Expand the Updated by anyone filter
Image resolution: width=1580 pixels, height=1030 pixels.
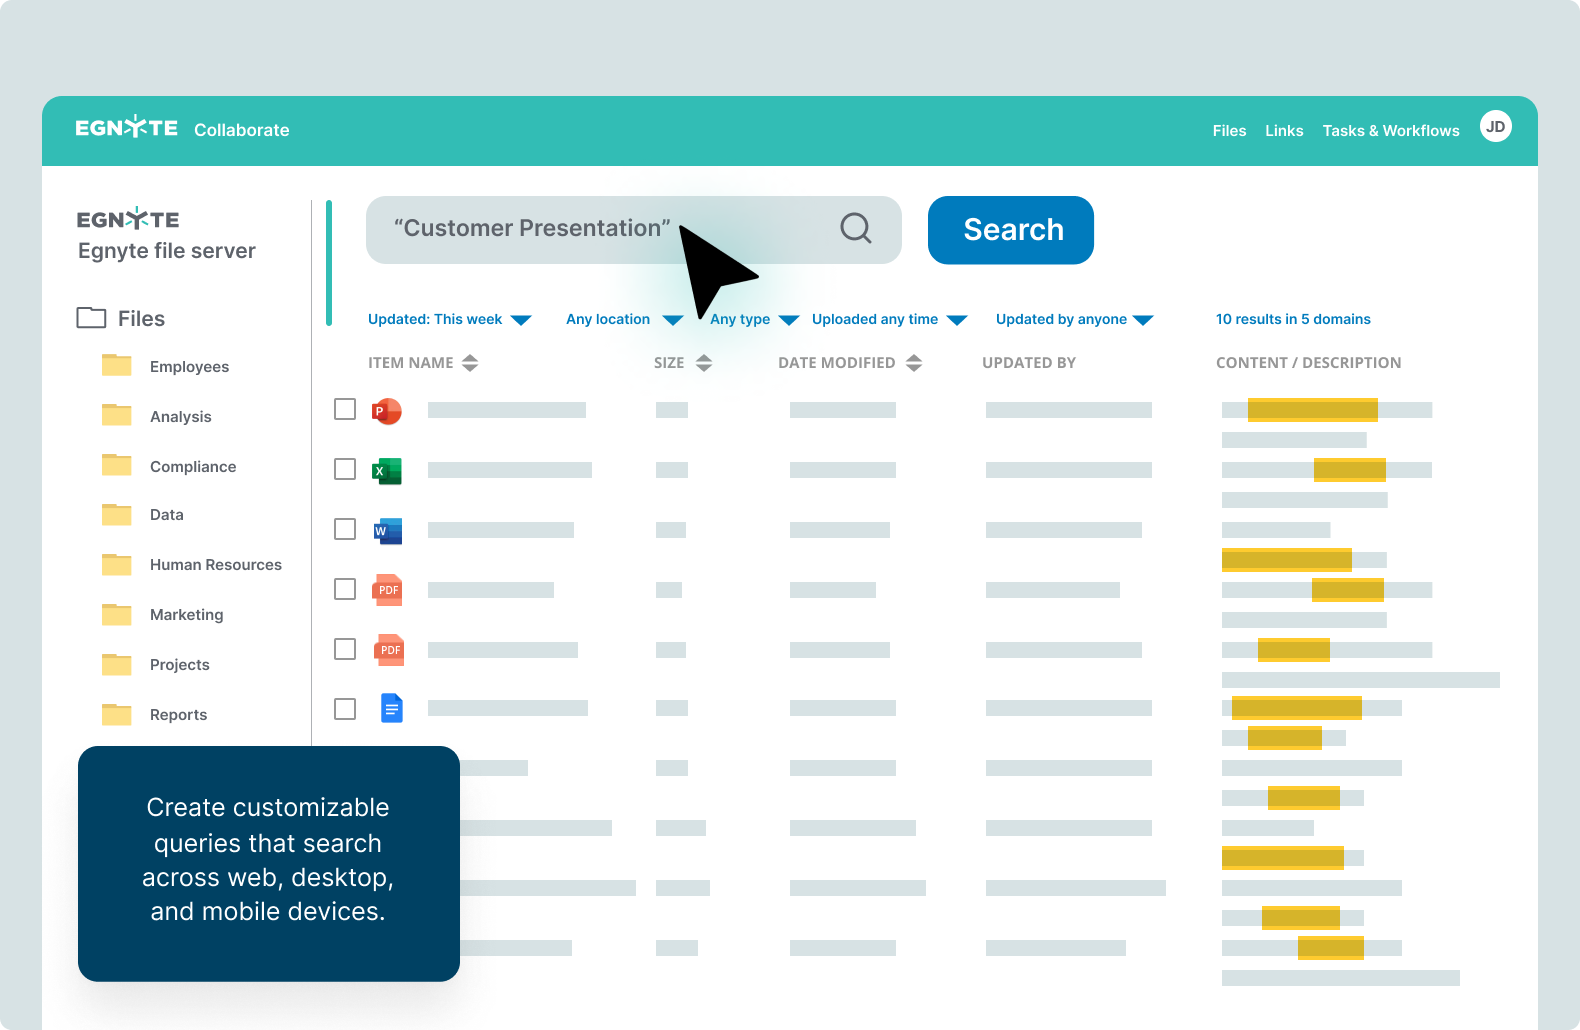coord(1074,320)
